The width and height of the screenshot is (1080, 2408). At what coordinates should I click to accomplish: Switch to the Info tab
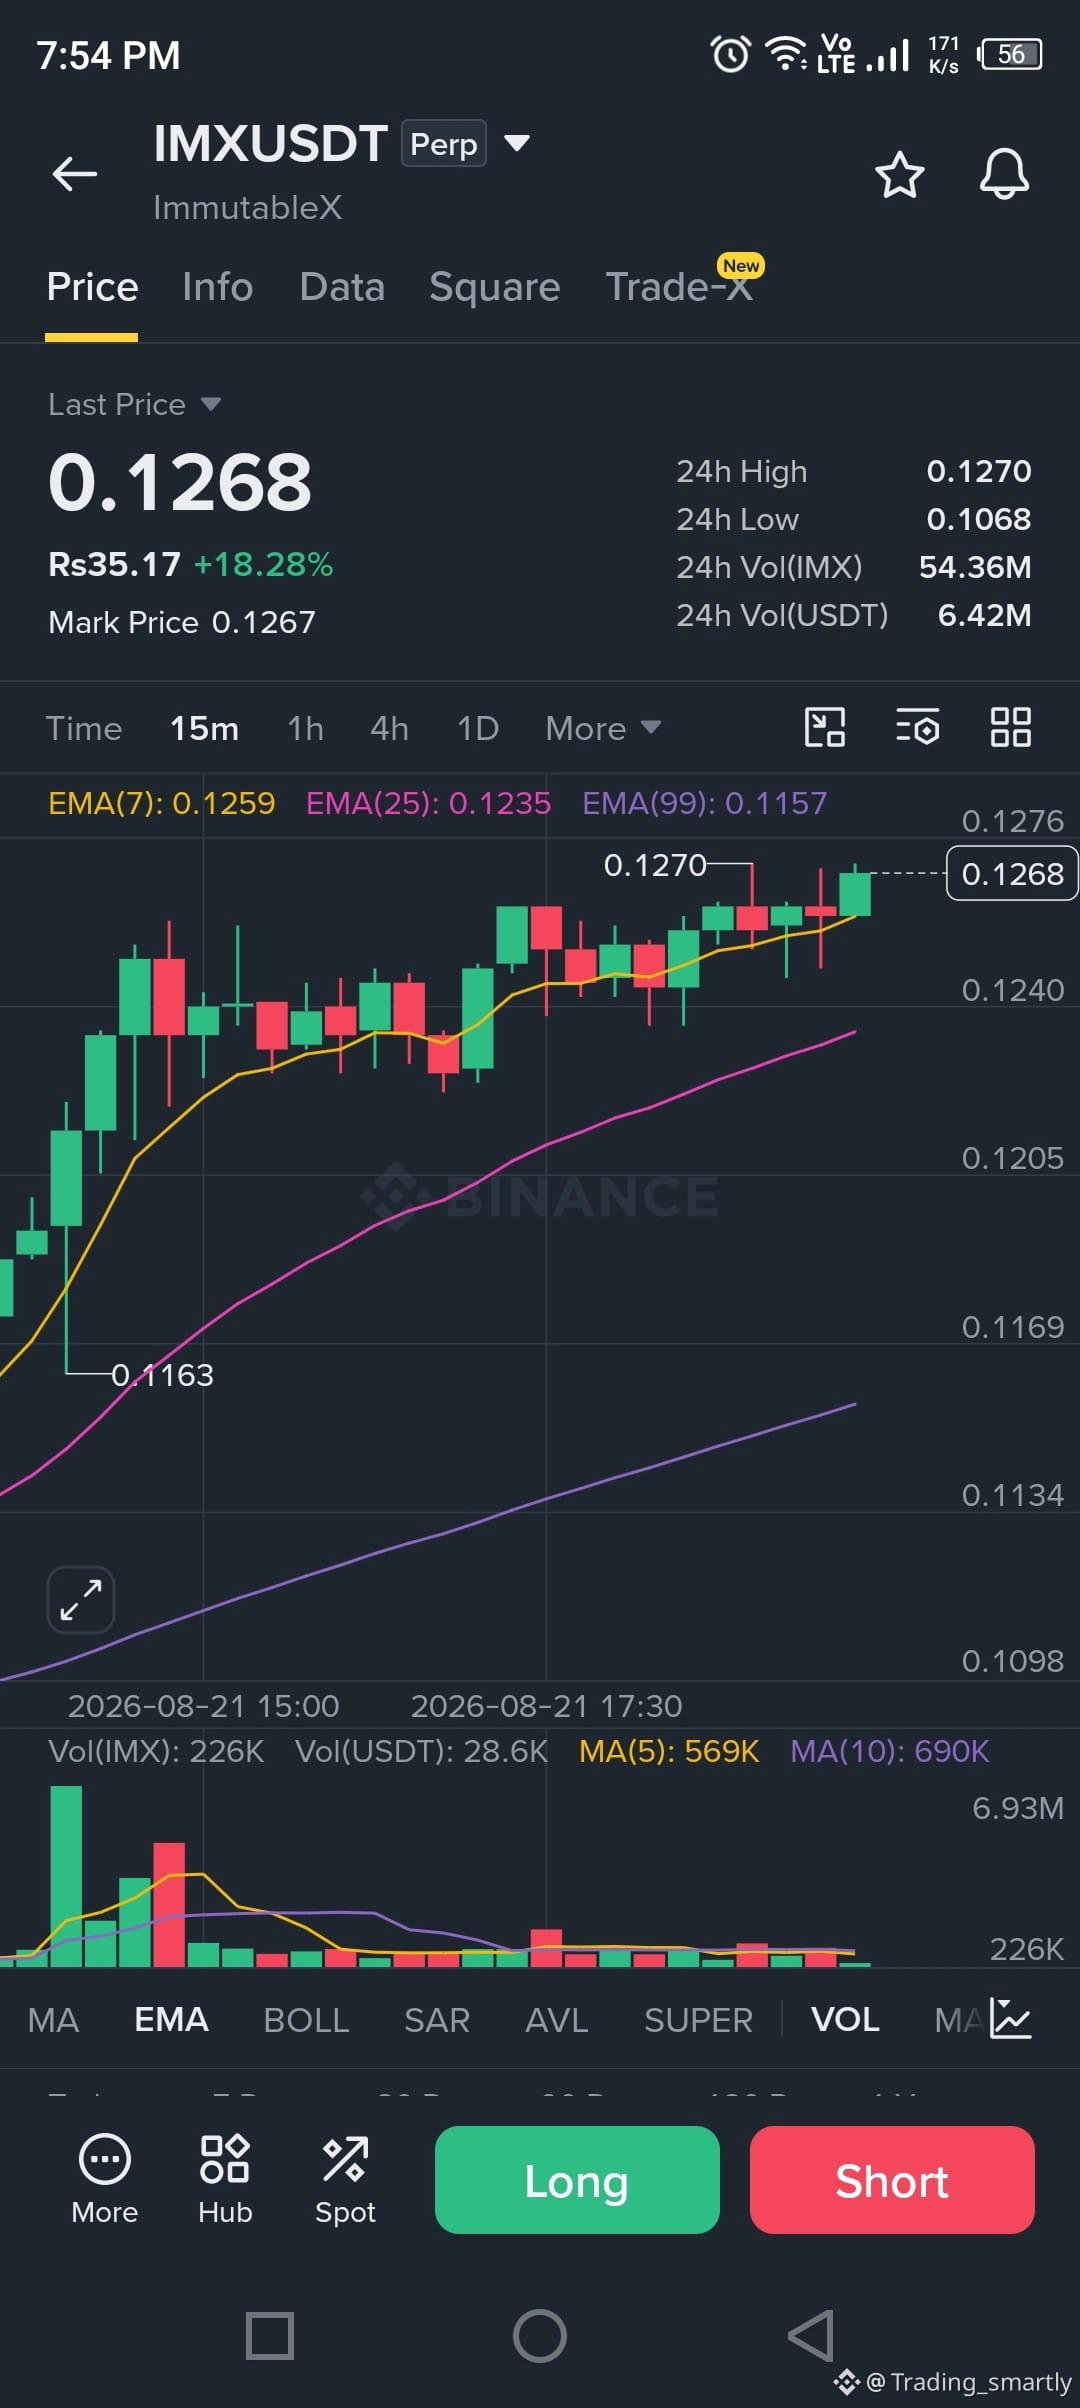pos(217,287)
